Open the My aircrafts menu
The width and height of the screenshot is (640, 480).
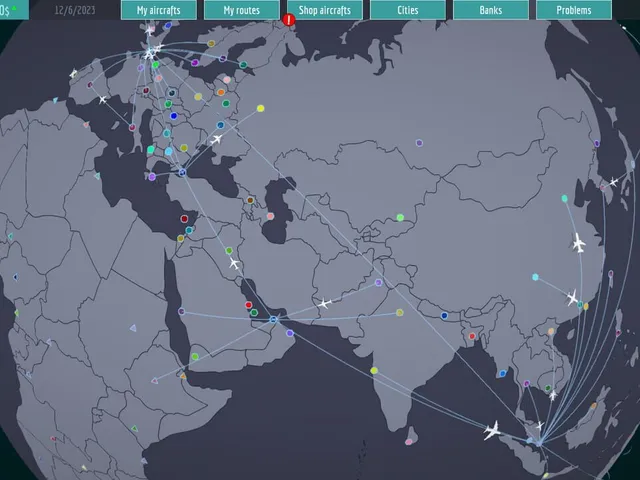(159, 10)
